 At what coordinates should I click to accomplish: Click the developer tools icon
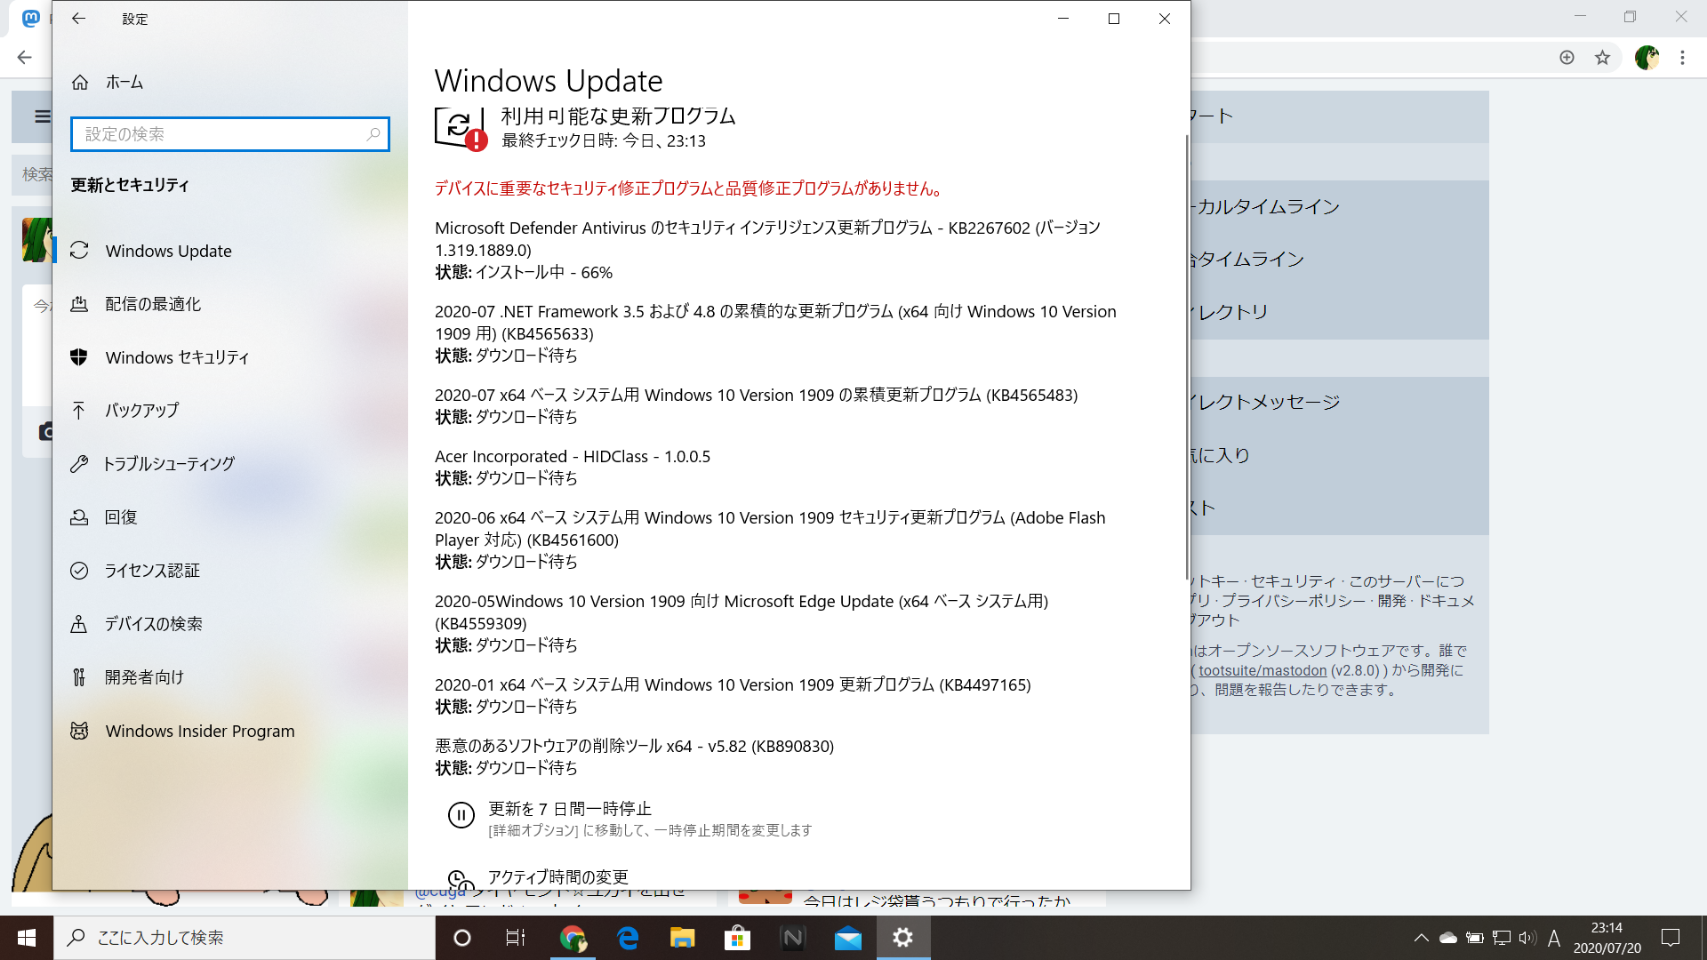pos(79,677)
